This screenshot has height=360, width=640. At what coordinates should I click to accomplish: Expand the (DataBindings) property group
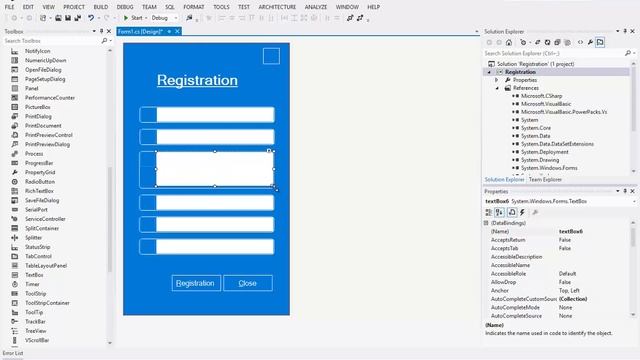click(x=486, y=223)
